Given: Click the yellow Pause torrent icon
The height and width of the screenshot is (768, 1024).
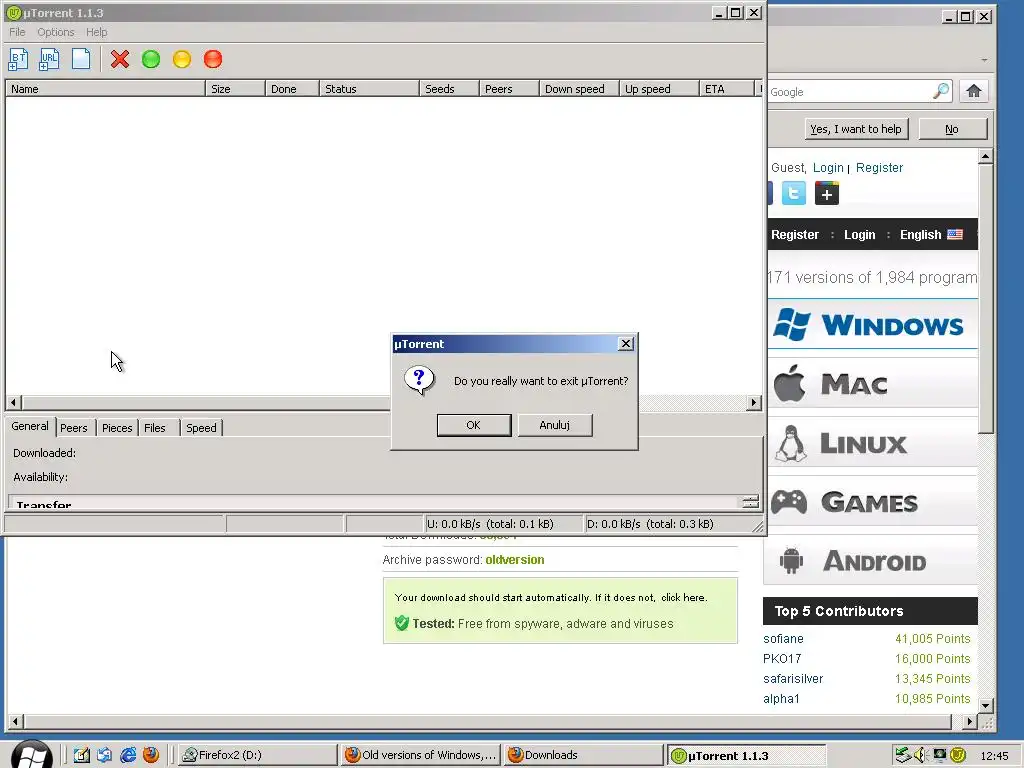Looking at the screenshot, I should pos(182,59).
